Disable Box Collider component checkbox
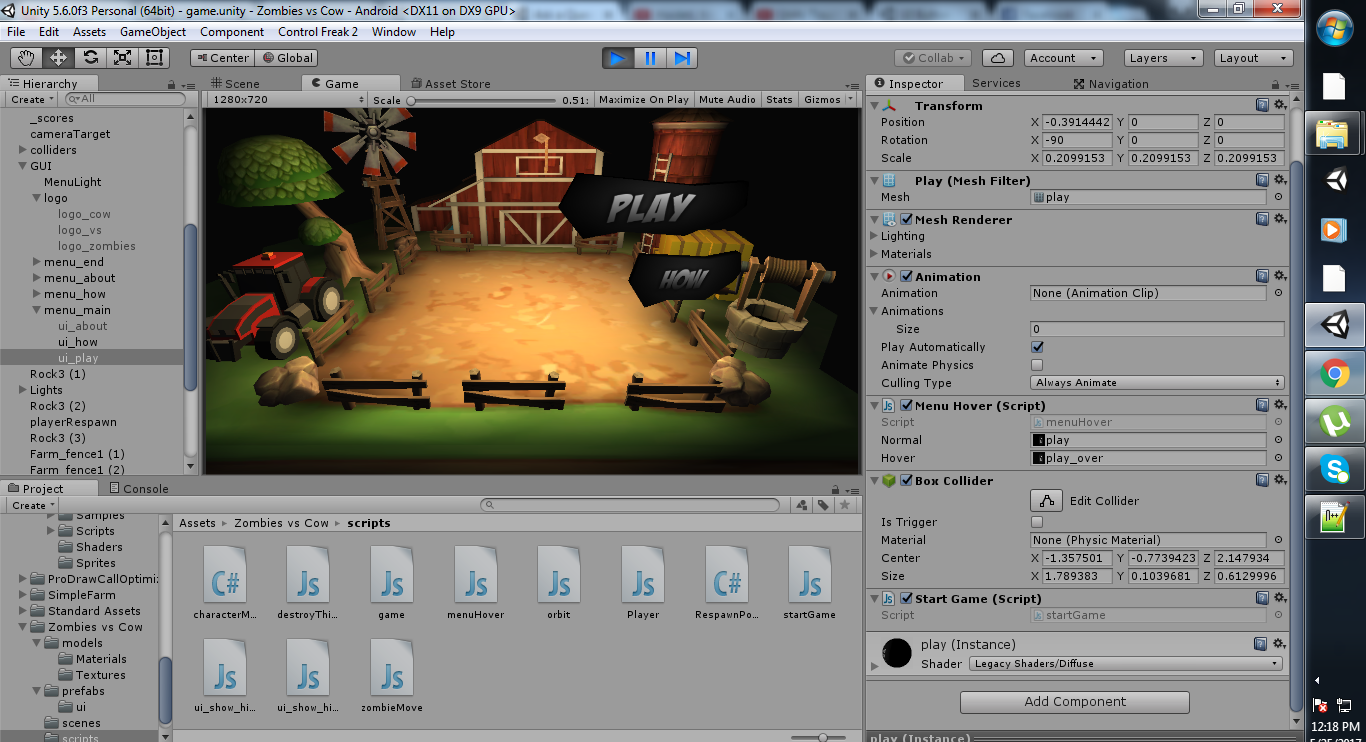Screen dimensions: 1366x742 tap(906, 480)
